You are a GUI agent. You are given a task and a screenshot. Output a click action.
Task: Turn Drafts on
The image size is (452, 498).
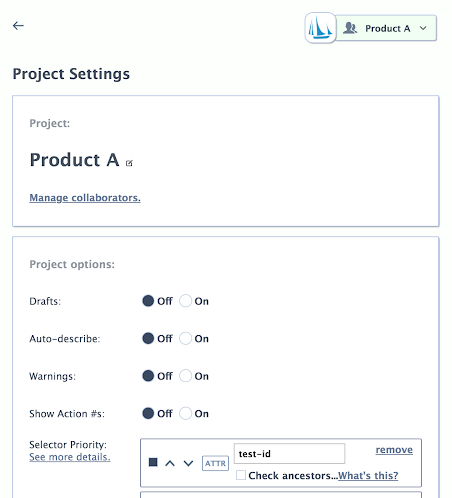185,301
